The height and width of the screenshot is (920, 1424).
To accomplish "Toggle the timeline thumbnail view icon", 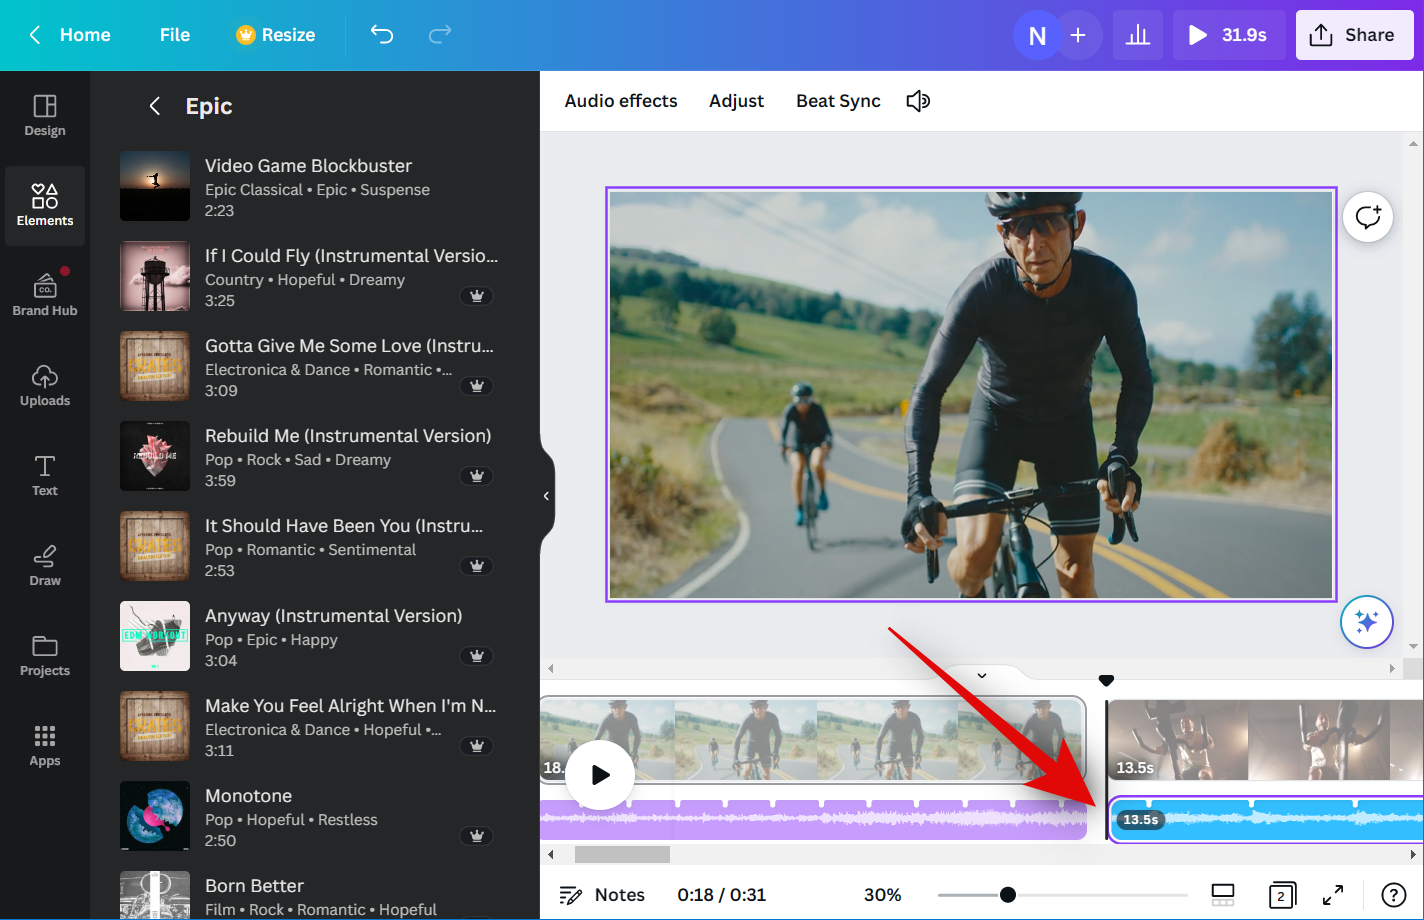I will 1223,895.
